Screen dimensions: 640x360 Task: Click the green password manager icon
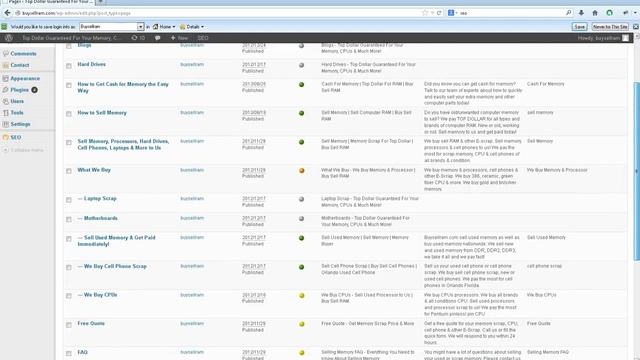(x=4, y=27)
